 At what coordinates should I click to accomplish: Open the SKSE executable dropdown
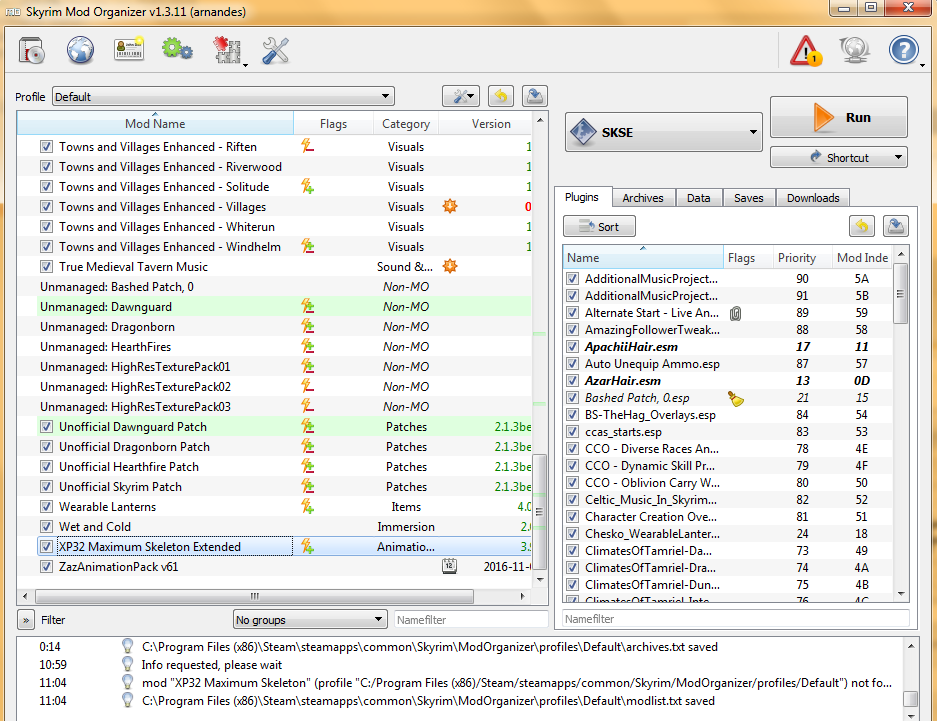664,131
